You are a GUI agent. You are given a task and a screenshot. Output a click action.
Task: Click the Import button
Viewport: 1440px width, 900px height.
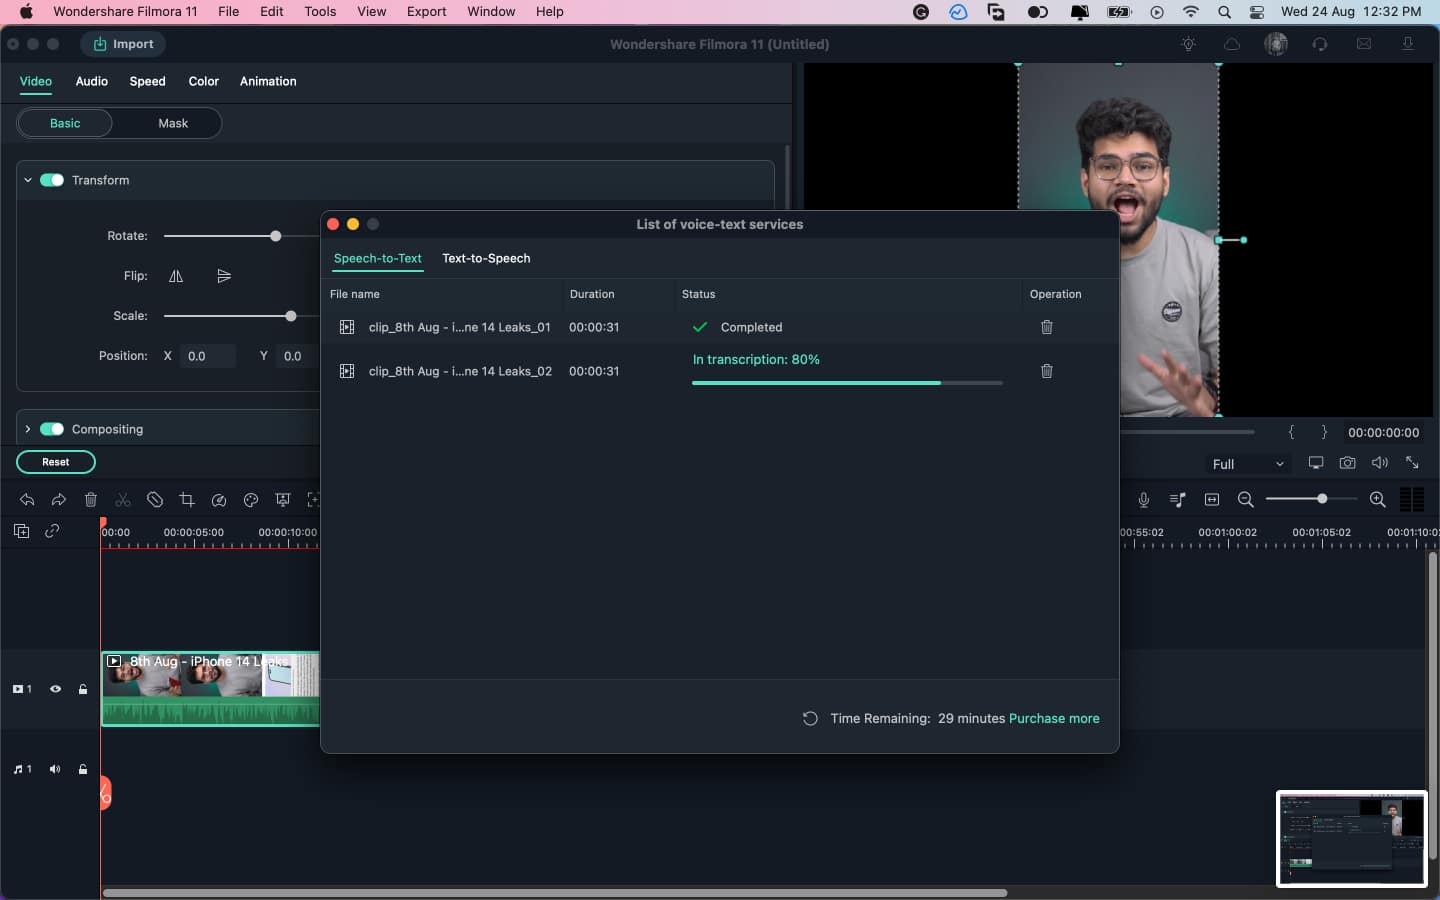pos(123,44)
